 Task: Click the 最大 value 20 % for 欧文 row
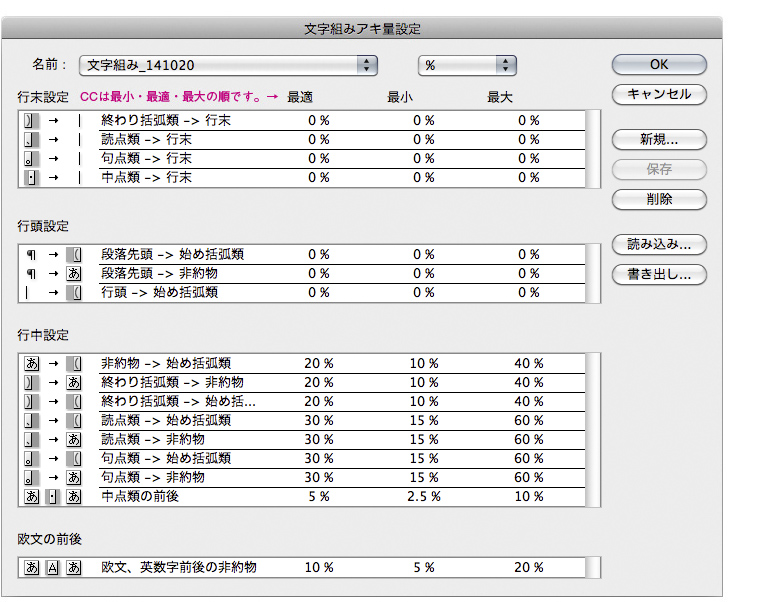(x=528, y=568)
